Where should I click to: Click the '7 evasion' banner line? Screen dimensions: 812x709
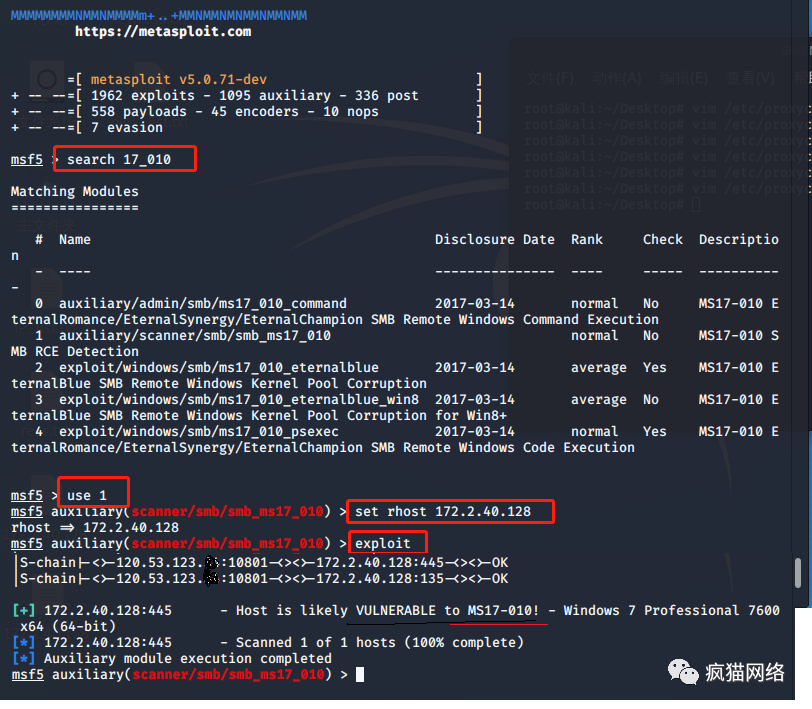click(127, 127)
